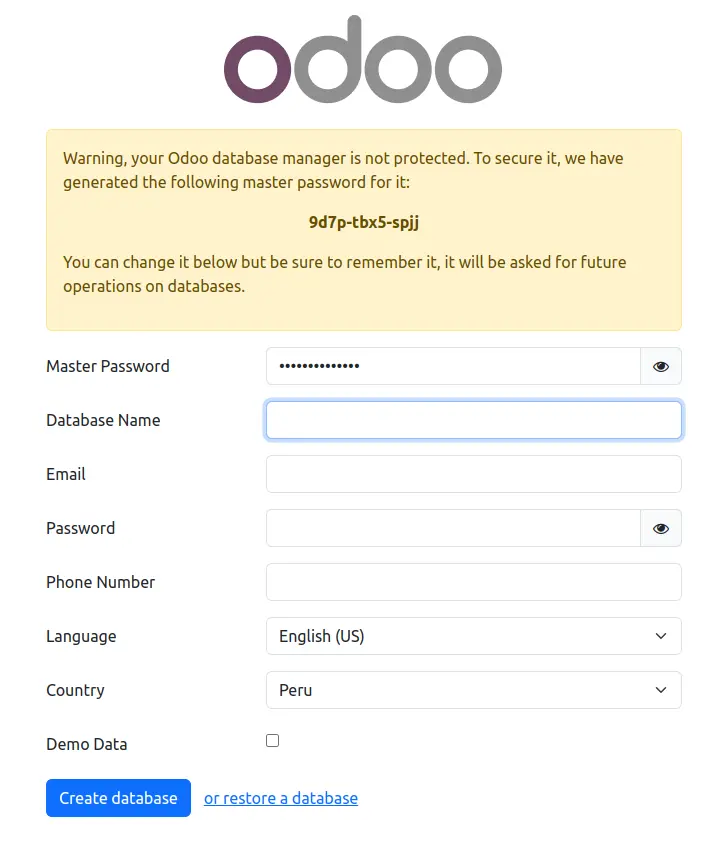Viewport: 727px width, 852px height.
Task: Click the yellow warning banner
Action: click(x=363, y=230)
